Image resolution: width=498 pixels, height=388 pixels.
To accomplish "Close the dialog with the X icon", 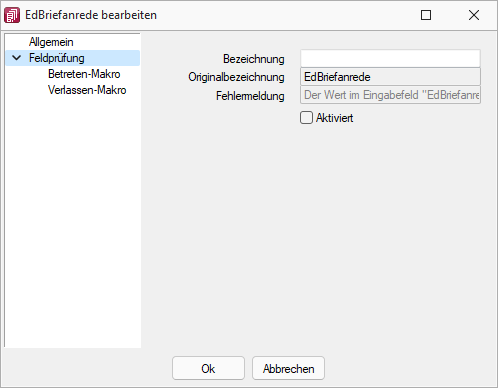I will click(474, 15).
